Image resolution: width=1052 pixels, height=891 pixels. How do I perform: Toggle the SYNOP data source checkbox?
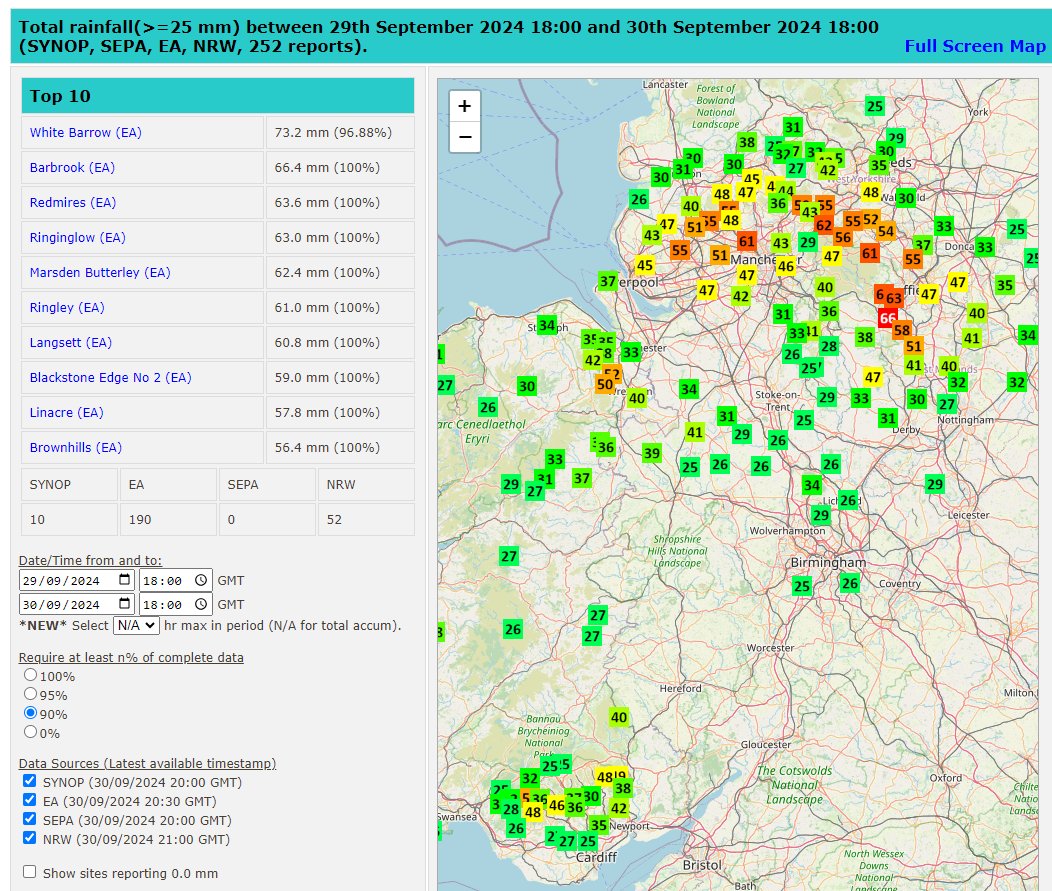(x=29, y=780)
